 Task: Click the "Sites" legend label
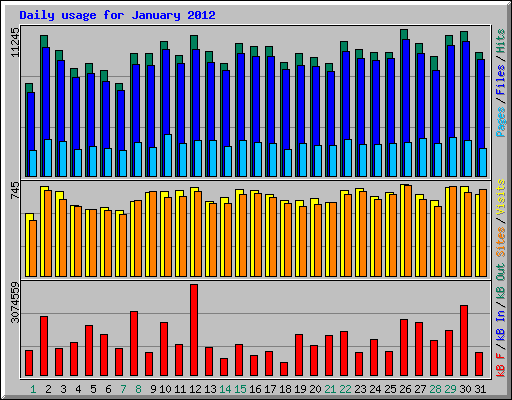click(x=501, y=242)
